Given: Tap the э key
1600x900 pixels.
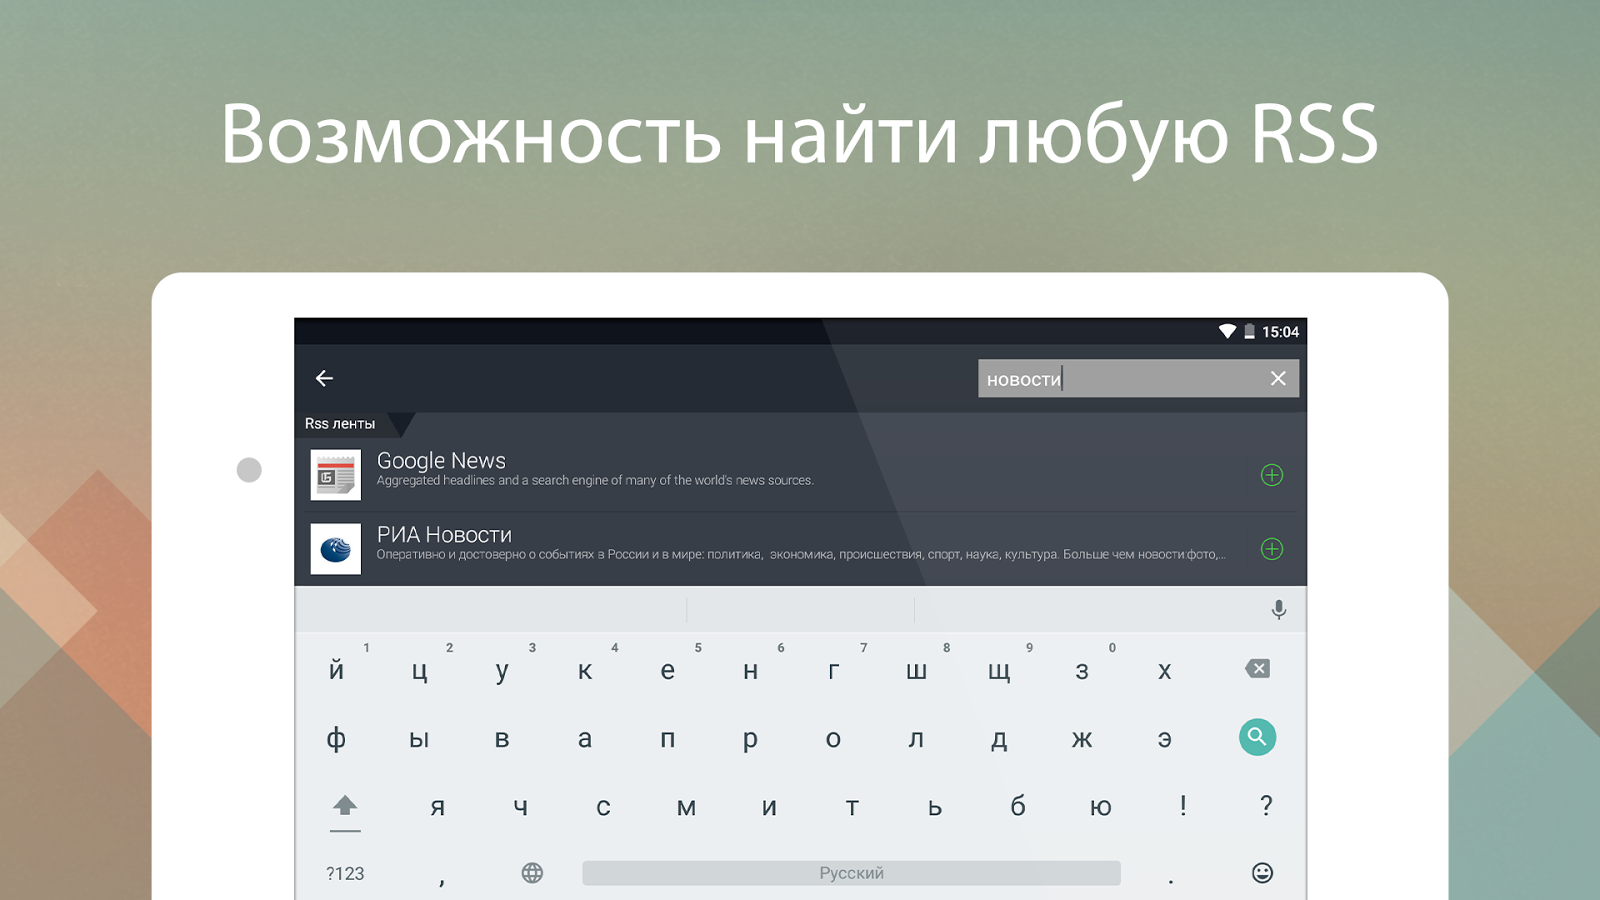Looking at the screenshot, I should click(x=1164, y=739).
